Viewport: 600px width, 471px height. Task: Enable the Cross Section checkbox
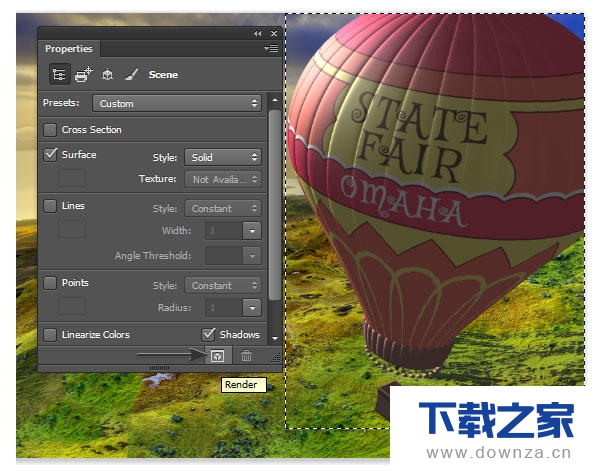50,130
